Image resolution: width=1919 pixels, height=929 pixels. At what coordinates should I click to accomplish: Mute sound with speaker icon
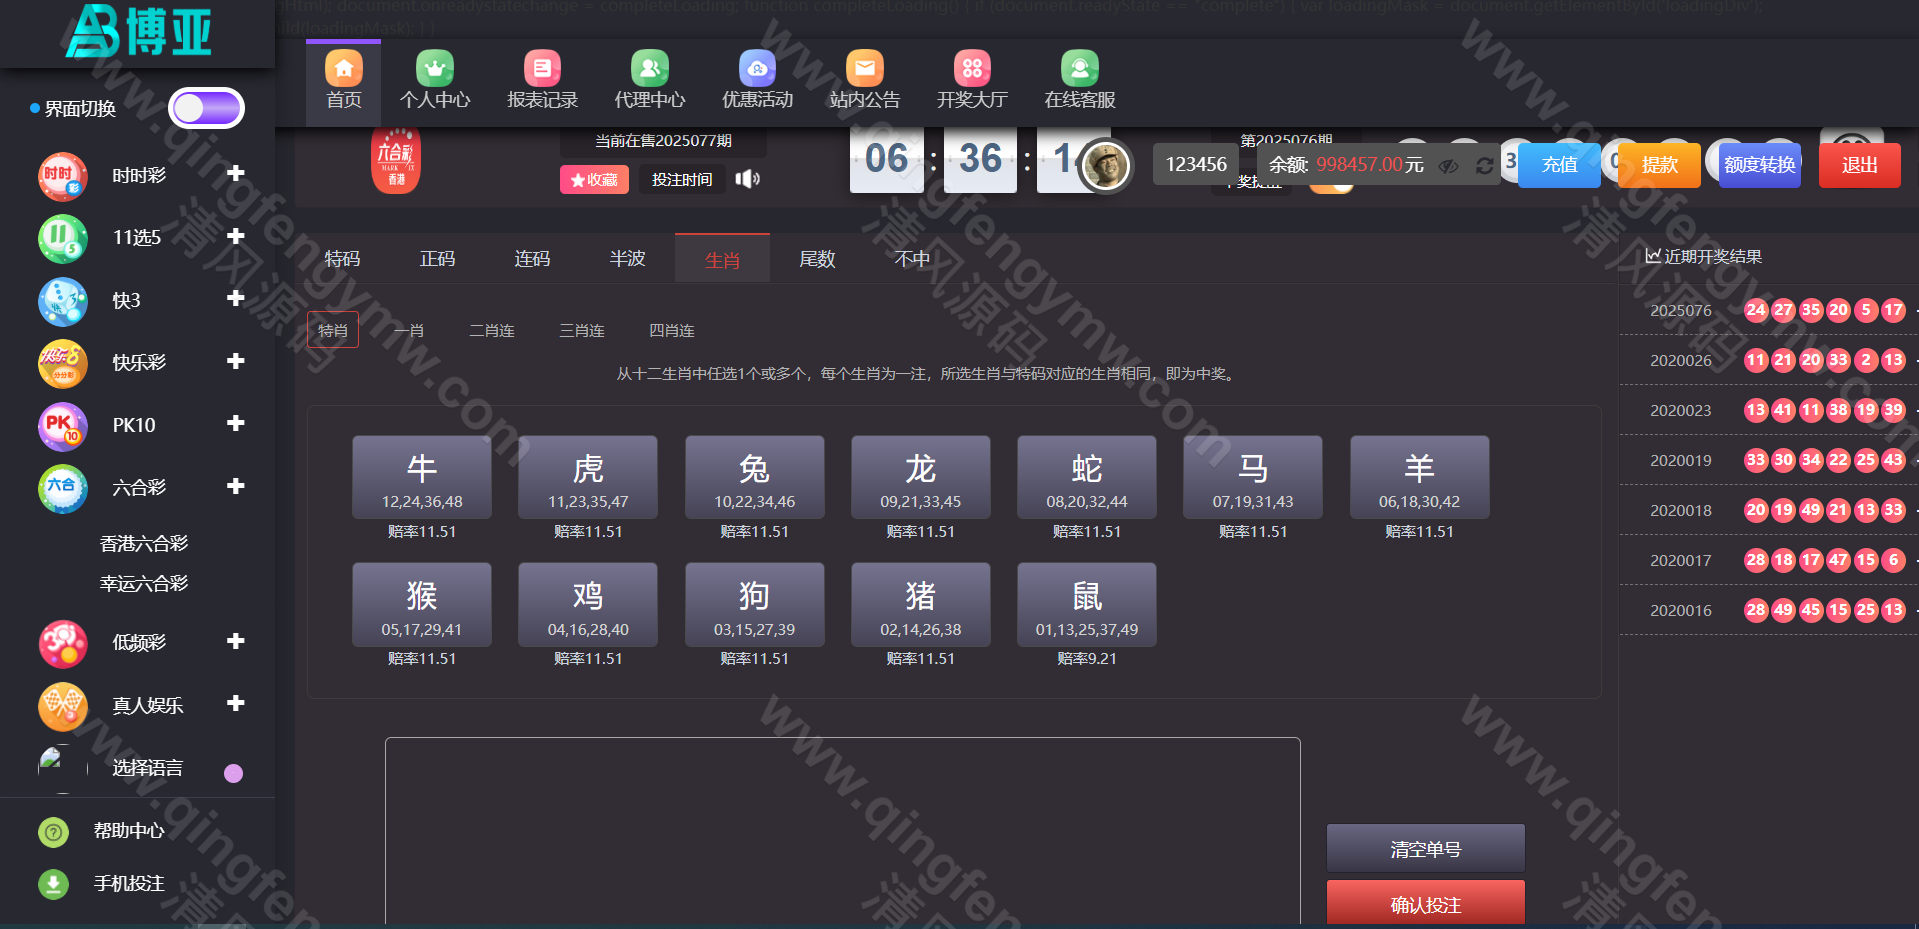[747, 179]
